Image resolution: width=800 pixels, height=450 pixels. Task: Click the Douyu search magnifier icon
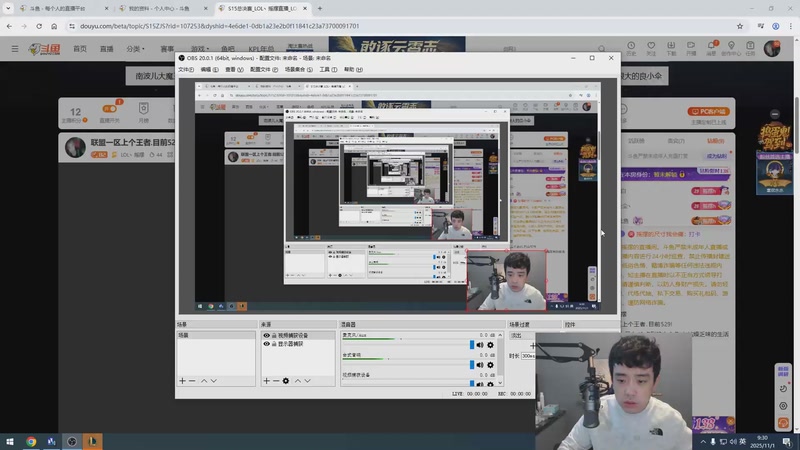[602, 49]
